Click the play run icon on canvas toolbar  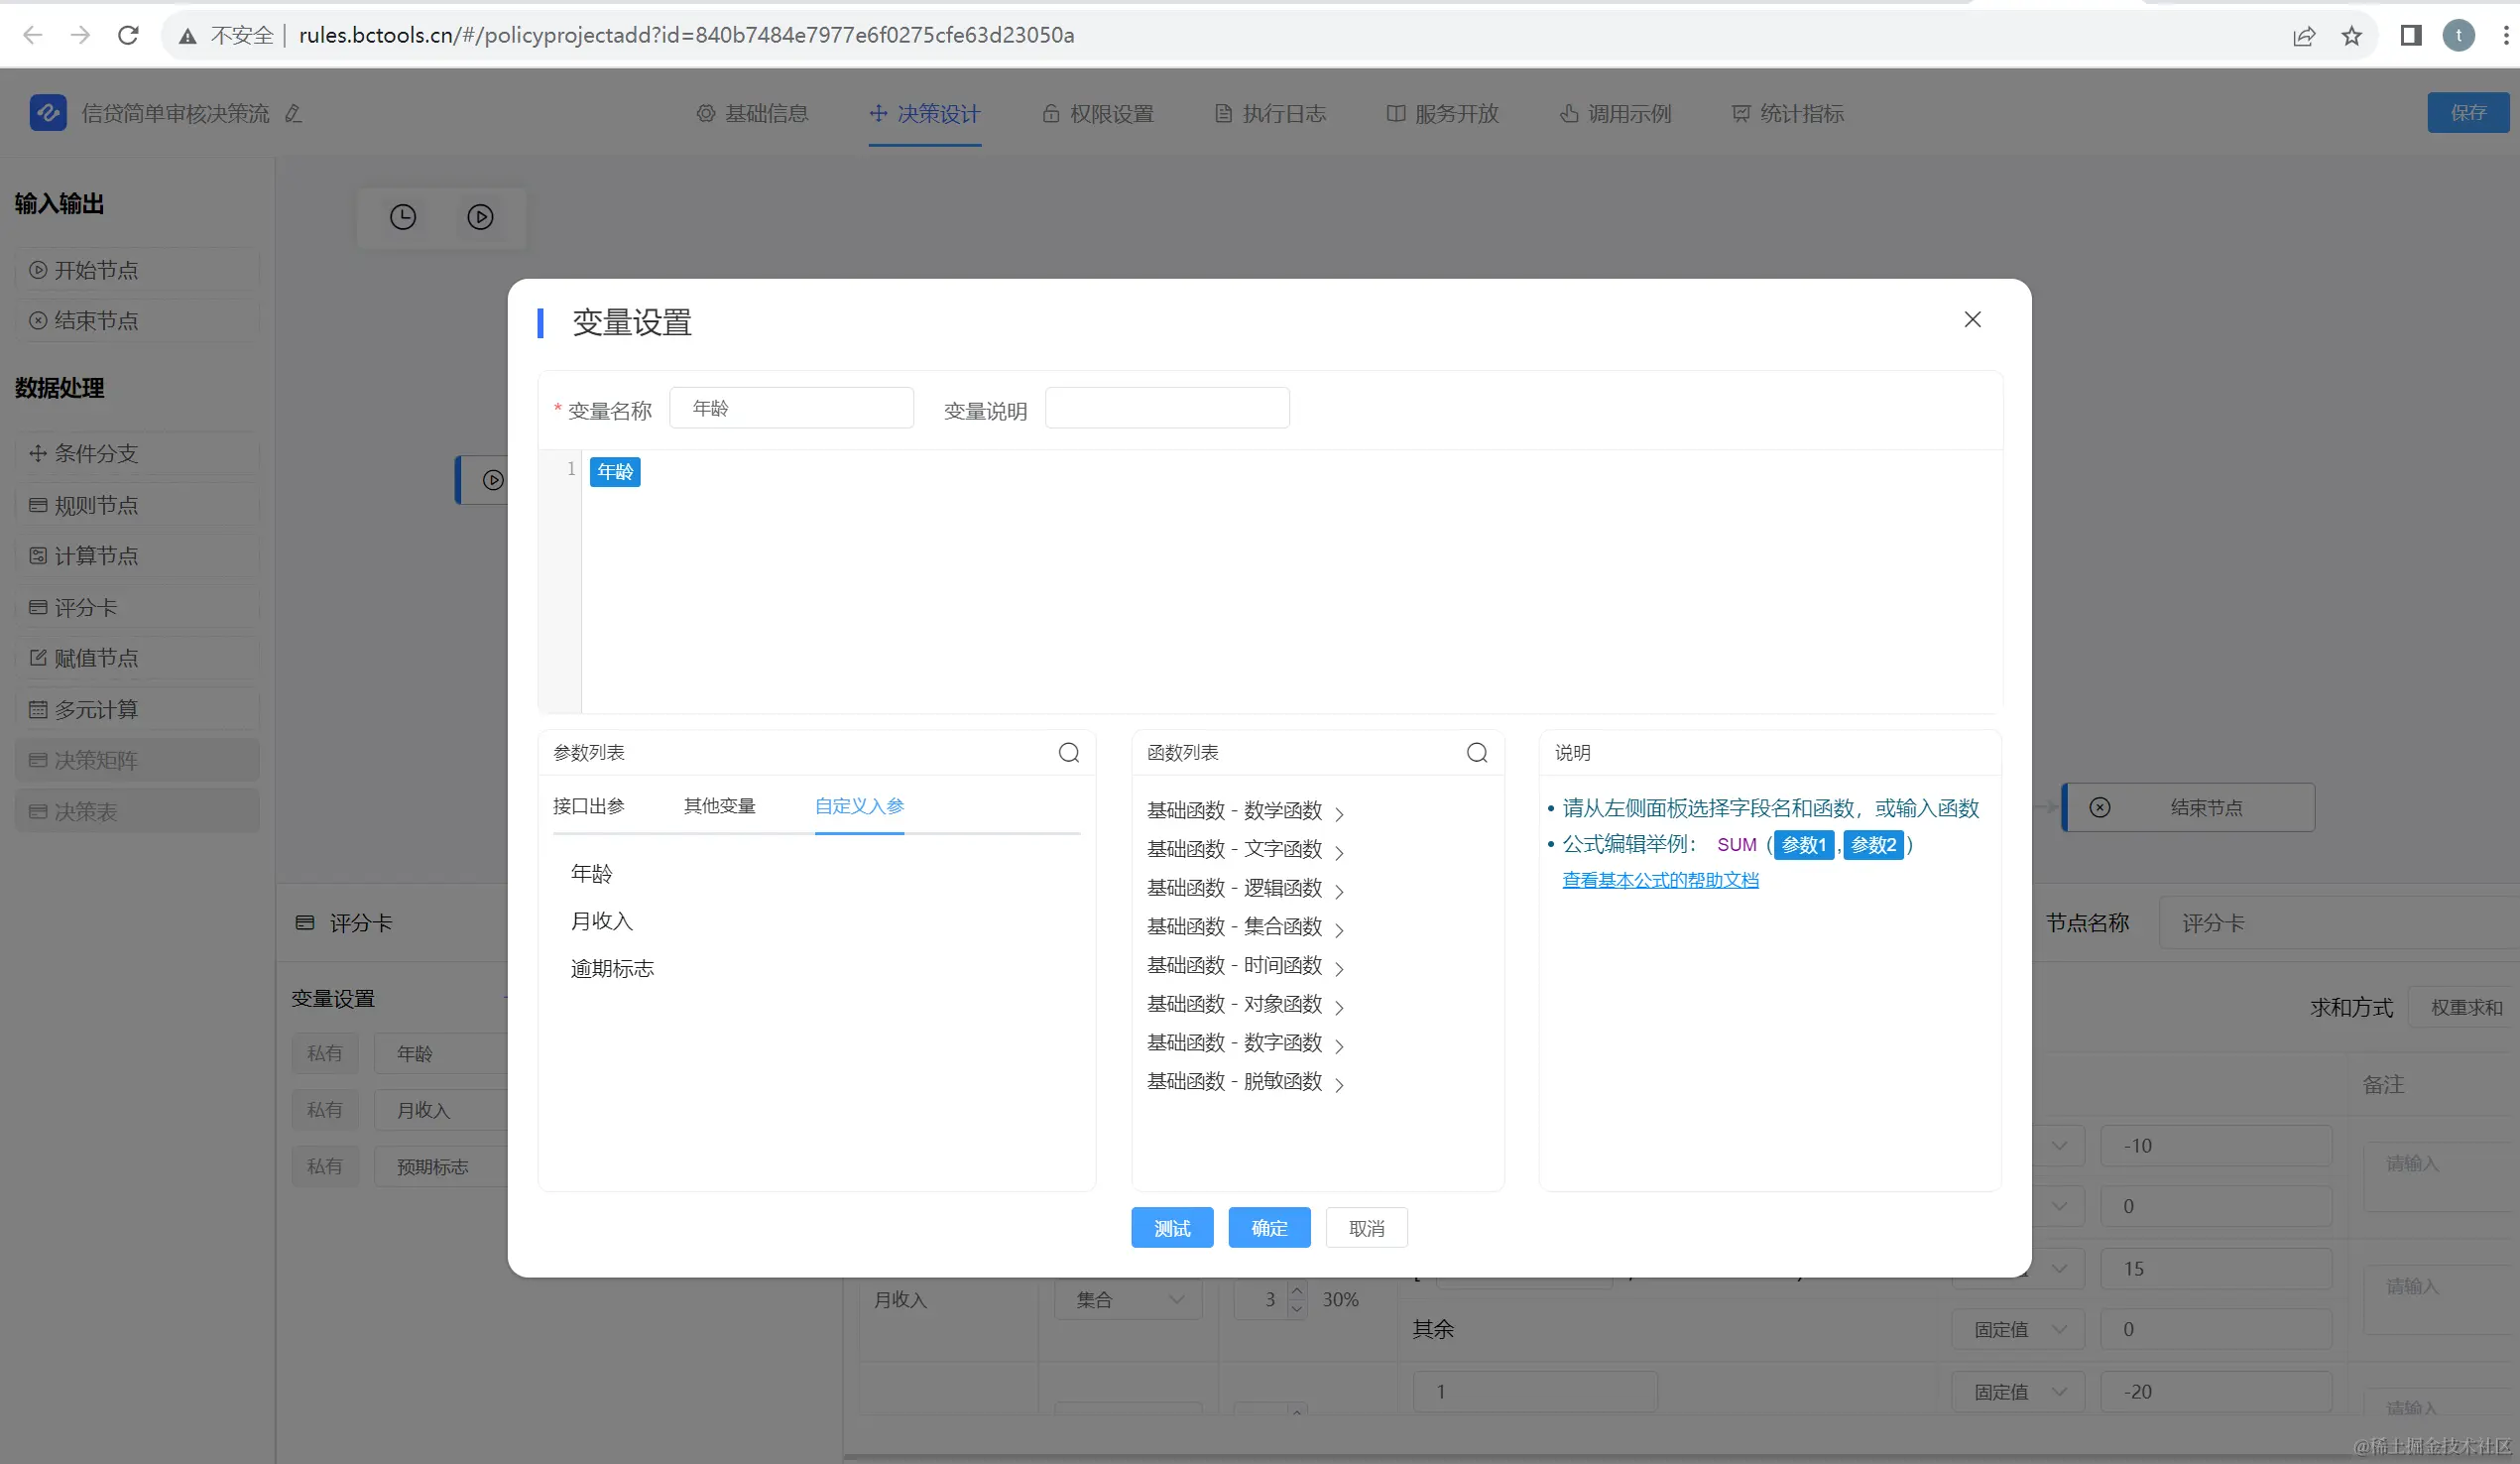(x=480, y=217)
